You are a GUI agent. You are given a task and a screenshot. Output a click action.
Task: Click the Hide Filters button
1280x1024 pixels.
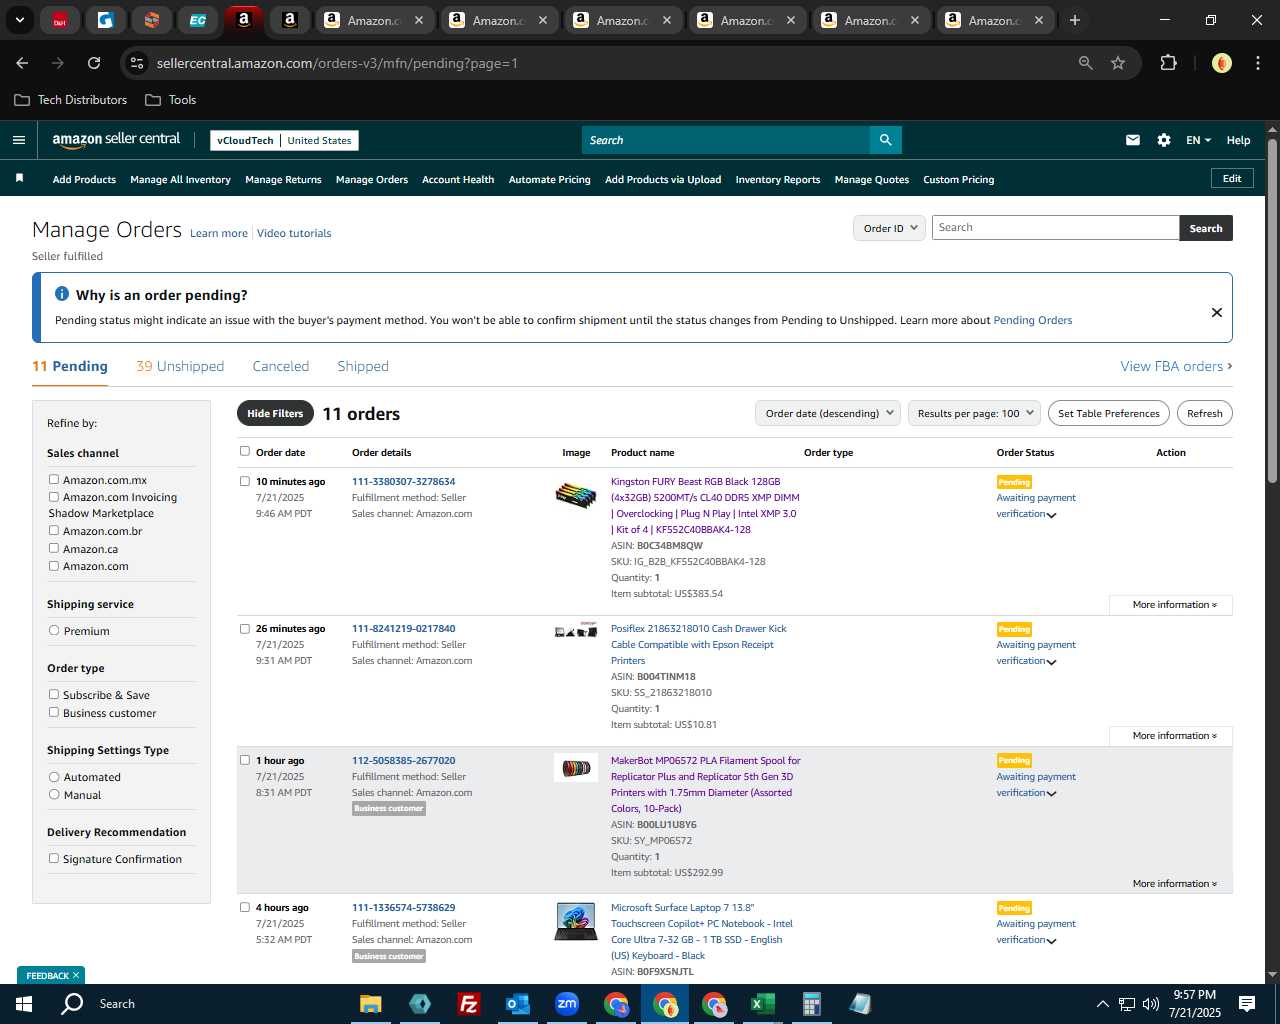point(275,413)
